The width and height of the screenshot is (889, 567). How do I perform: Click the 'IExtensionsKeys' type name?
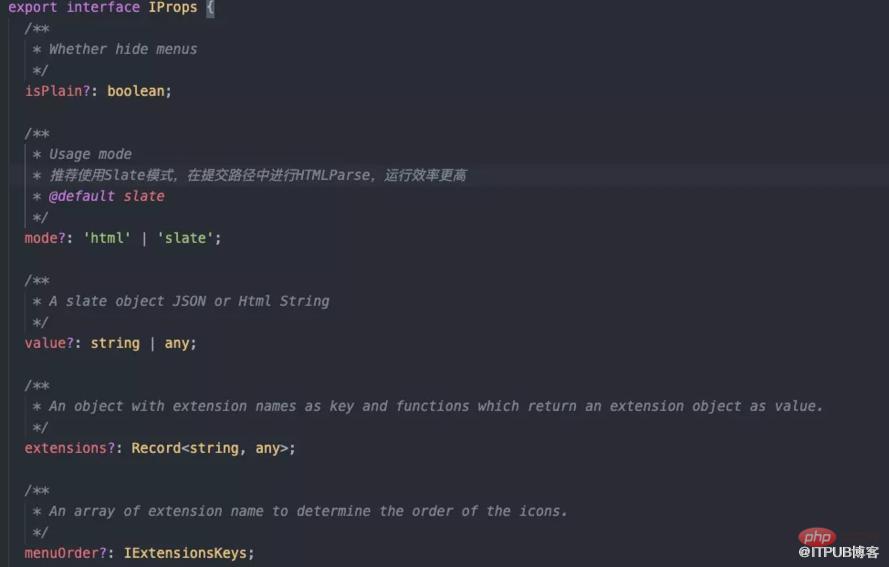(x=185, y=553)
